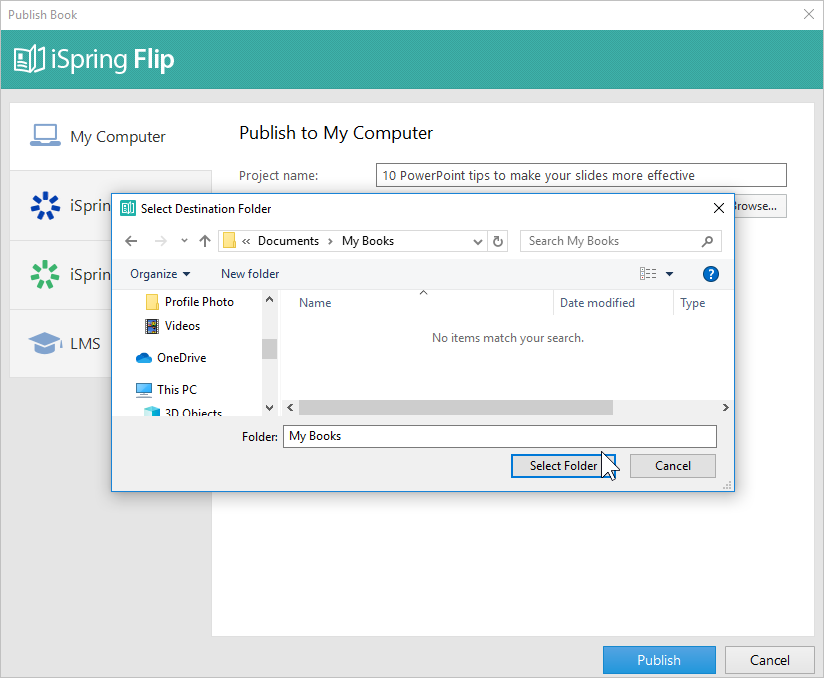Sort by the Type column

[692, 303]
